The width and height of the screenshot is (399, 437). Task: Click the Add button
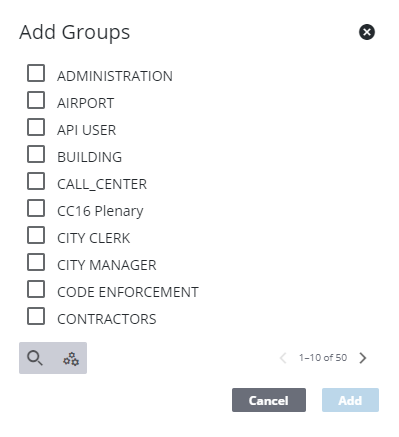(350, 400)
